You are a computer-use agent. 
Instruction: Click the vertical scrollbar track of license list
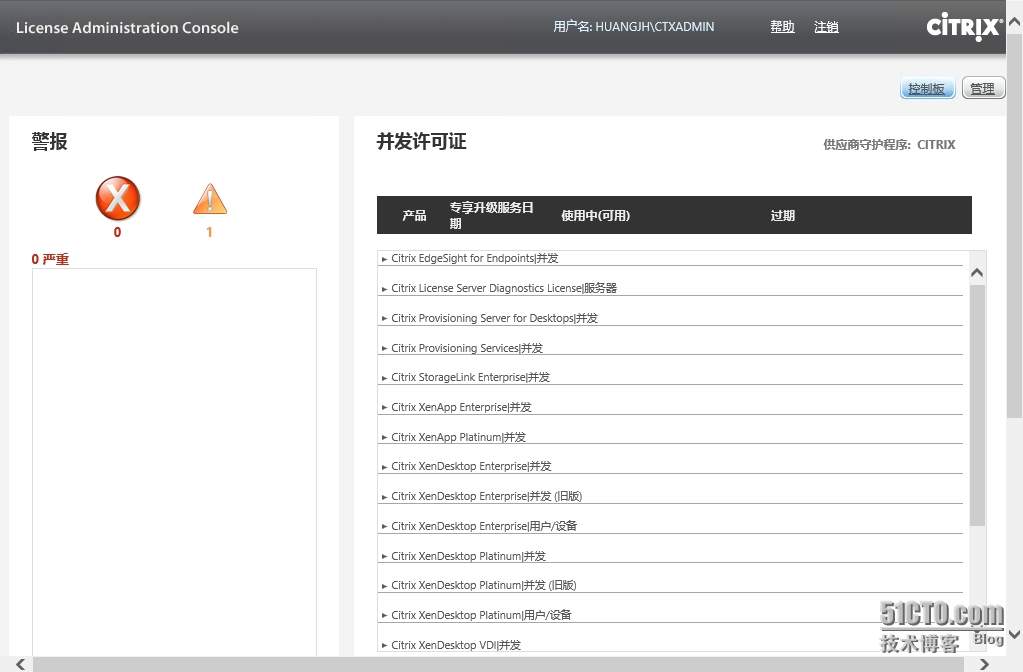pos(977,450)
